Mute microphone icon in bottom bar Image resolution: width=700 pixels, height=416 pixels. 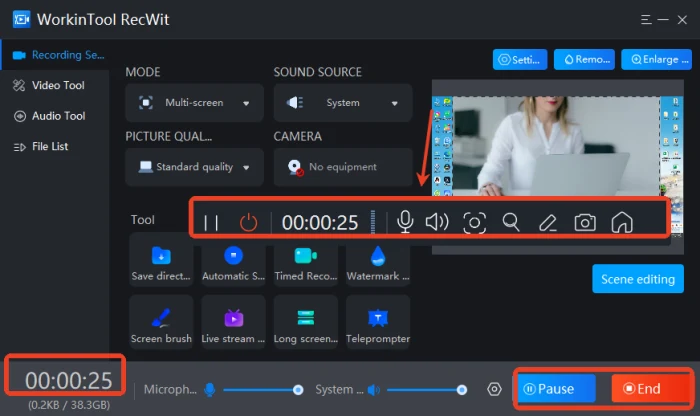(x=209, y=390)
